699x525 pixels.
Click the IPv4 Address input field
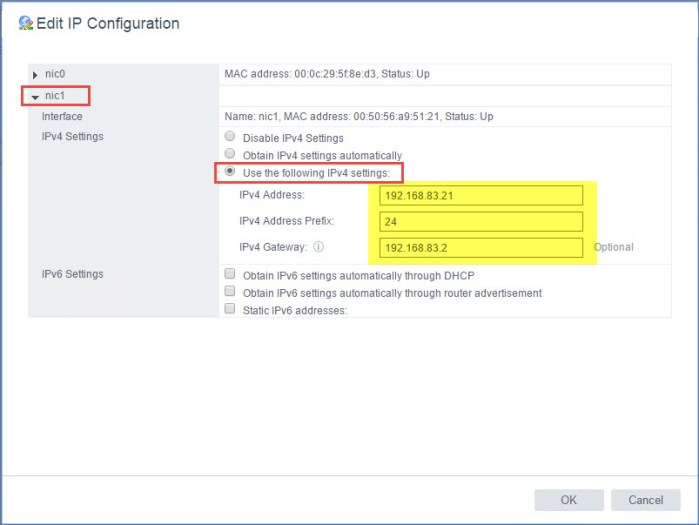(x=481, y=196)
